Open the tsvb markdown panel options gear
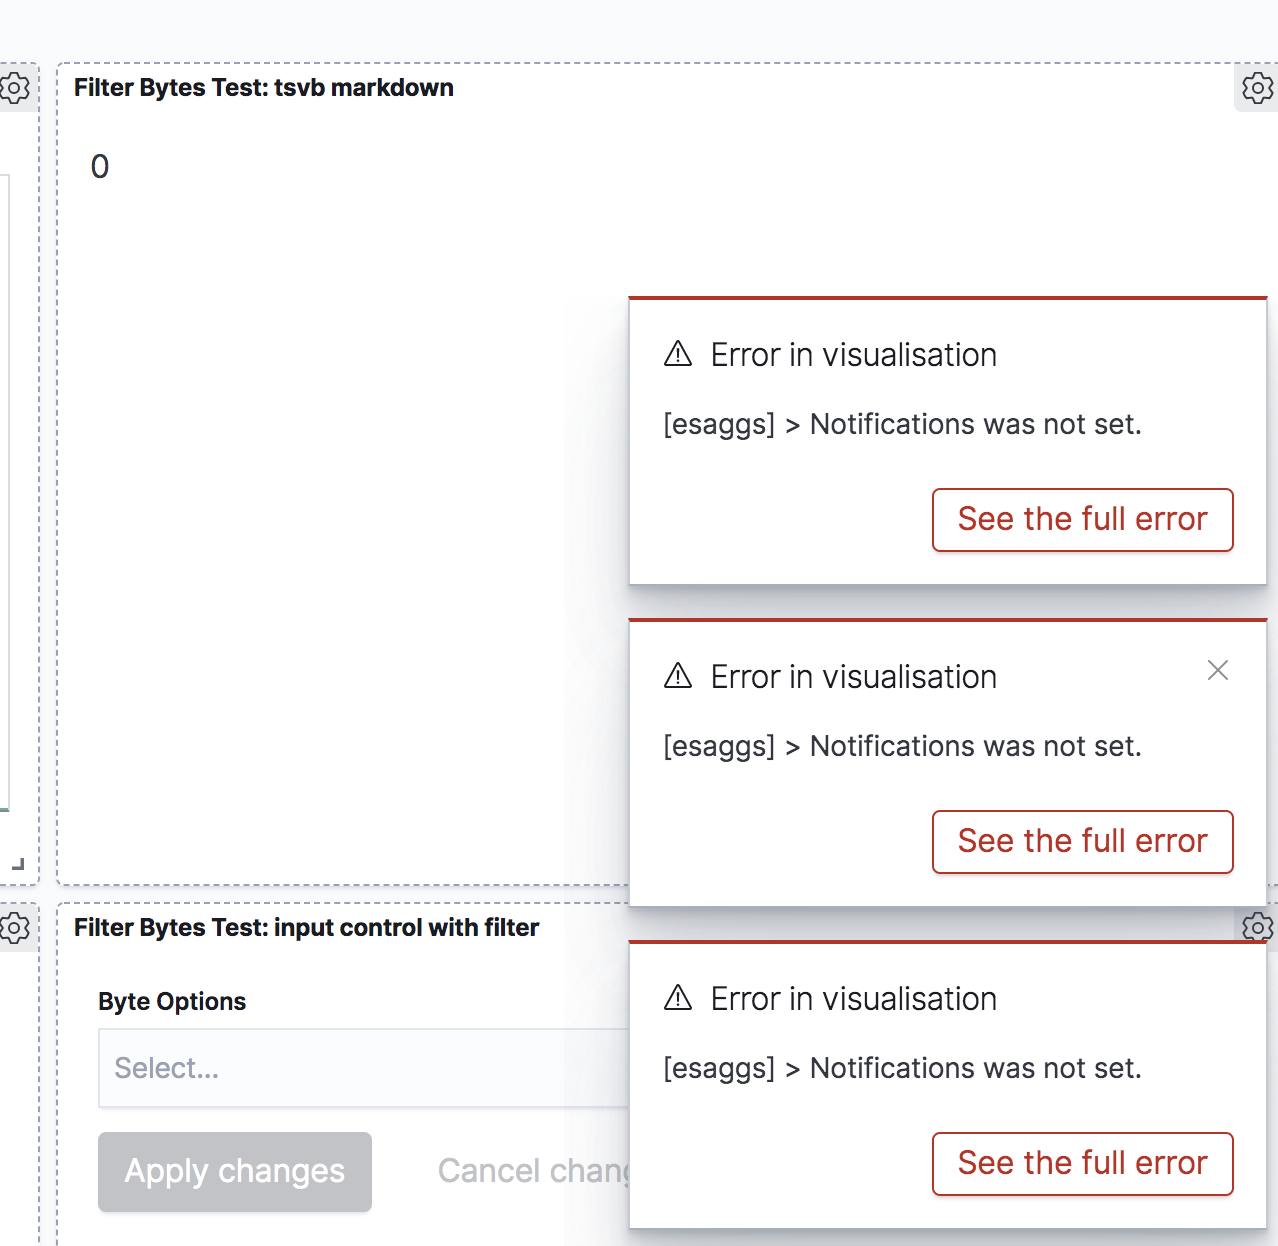Screen dimensions: 1278x1246 (1257, 88)
